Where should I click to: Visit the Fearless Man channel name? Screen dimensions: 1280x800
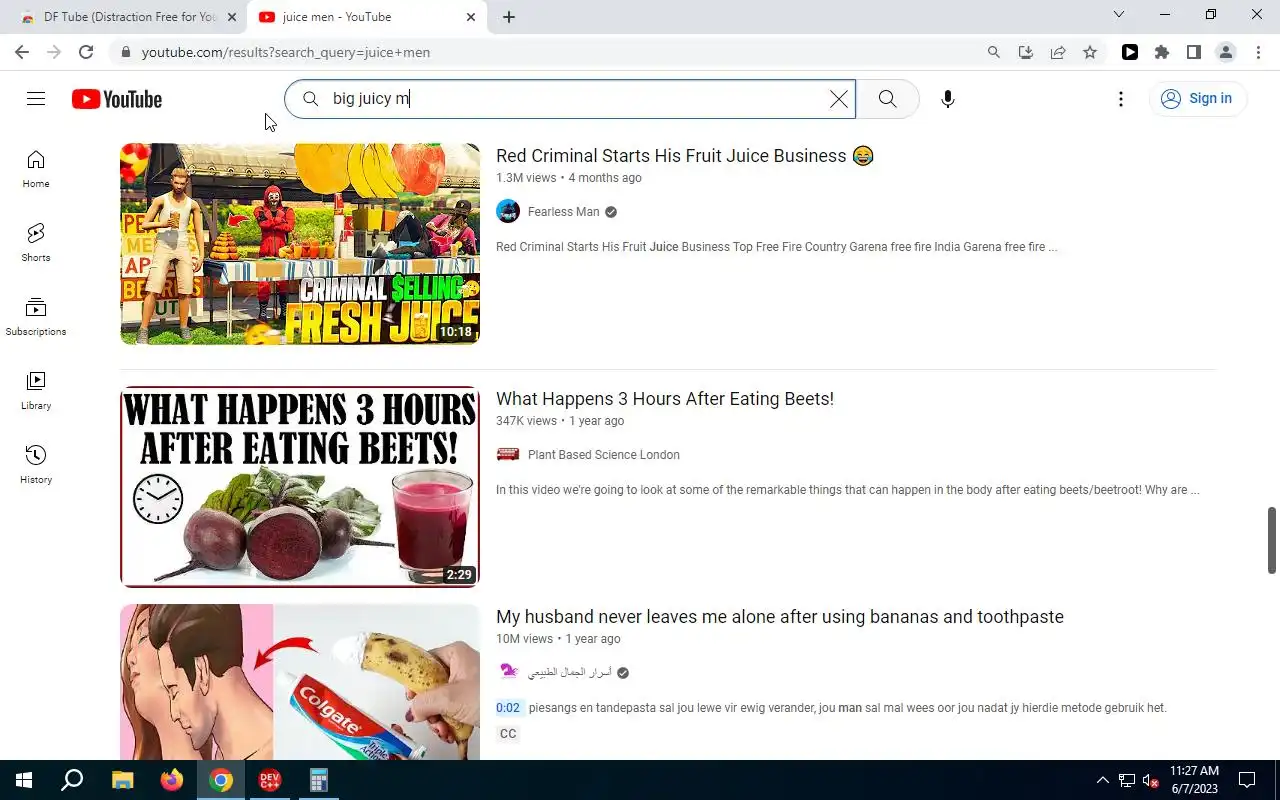click(x=564, y=212)
